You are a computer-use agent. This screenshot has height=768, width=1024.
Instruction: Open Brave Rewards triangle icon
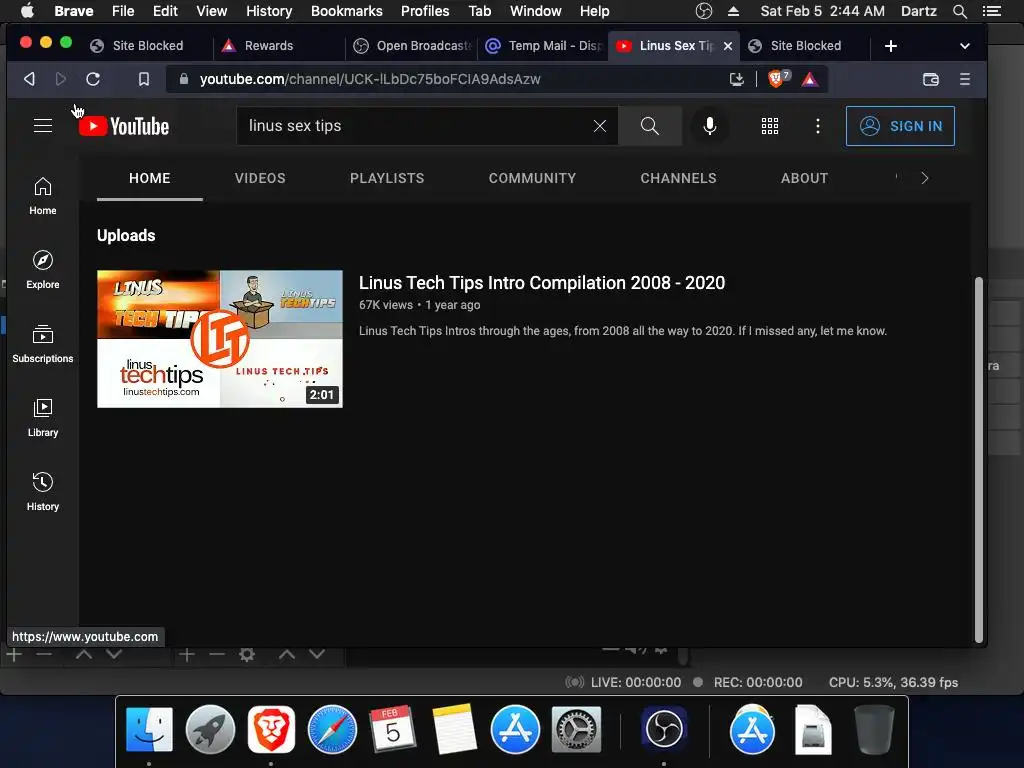[810, 79]
